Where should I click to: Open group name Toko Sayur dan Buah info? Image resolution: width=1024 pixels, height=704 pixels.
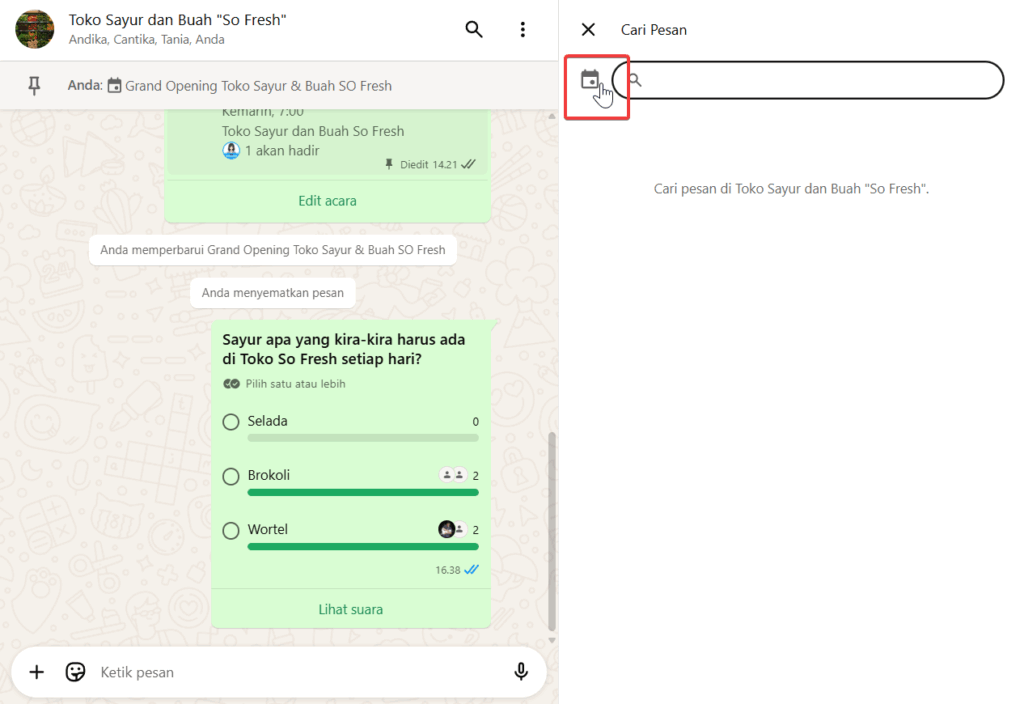[178, 20]
